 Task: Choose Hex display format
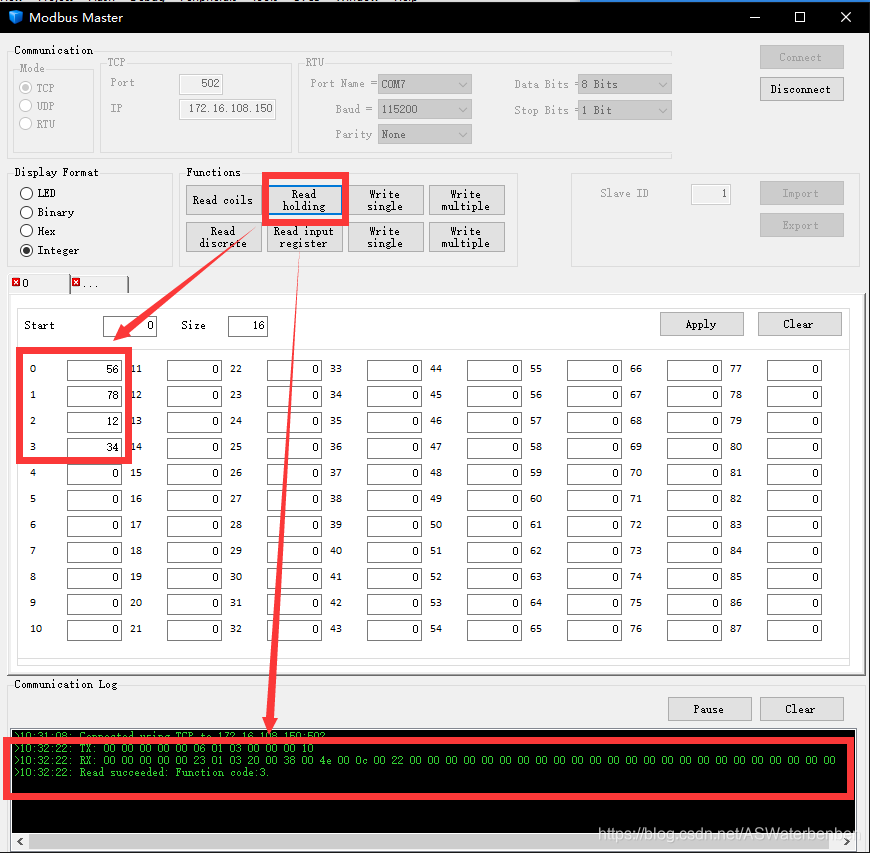pyautogui.click(x=27, y=231)
